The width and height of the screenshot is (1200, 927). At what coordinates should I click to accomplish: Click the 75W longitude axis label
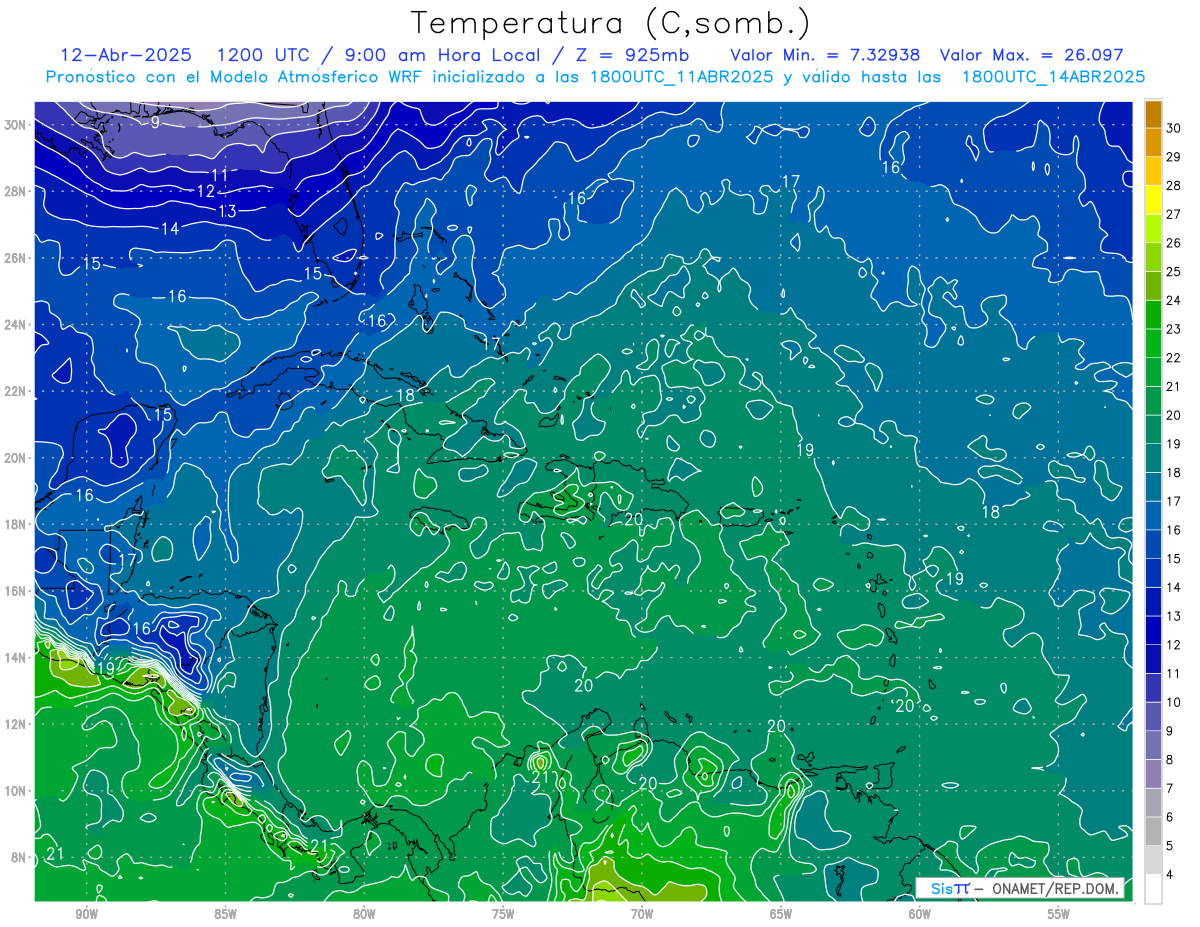coord(503,914)
